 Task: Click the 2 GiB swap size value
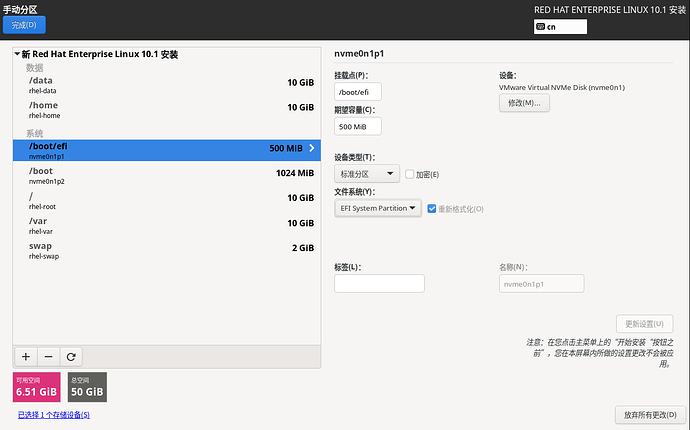point(303,248)
